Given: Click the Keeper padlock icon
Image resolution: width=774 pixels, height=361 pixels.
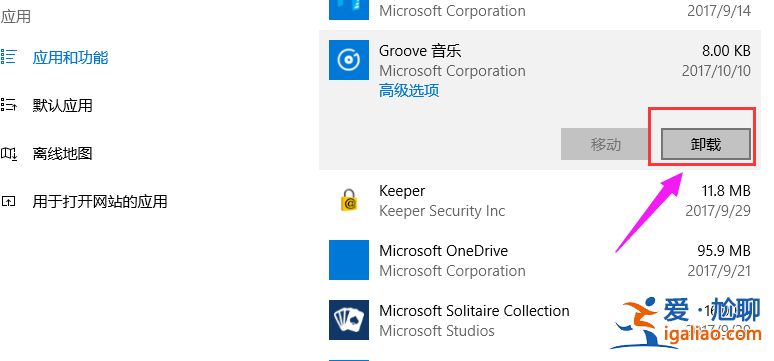Looking at the screenshot, I should (x=349, y=201).
